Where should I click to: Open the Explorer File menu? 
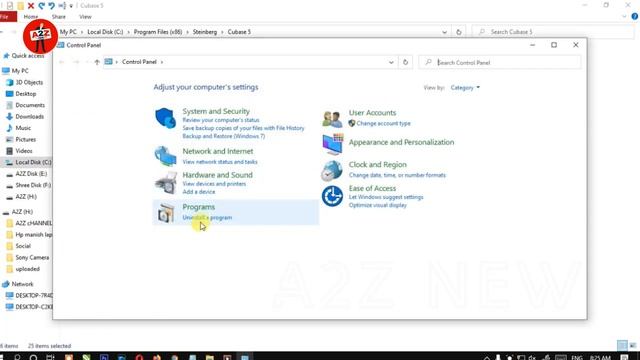pos(7,17)
